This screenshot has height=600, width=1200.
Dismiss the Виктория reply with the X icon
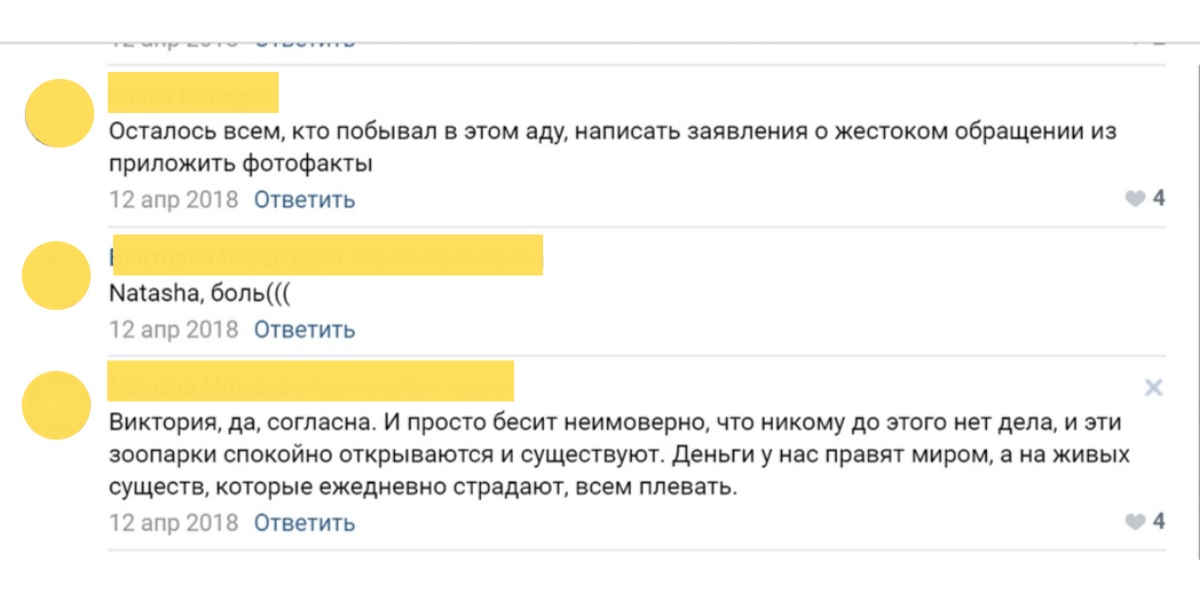1153,388
